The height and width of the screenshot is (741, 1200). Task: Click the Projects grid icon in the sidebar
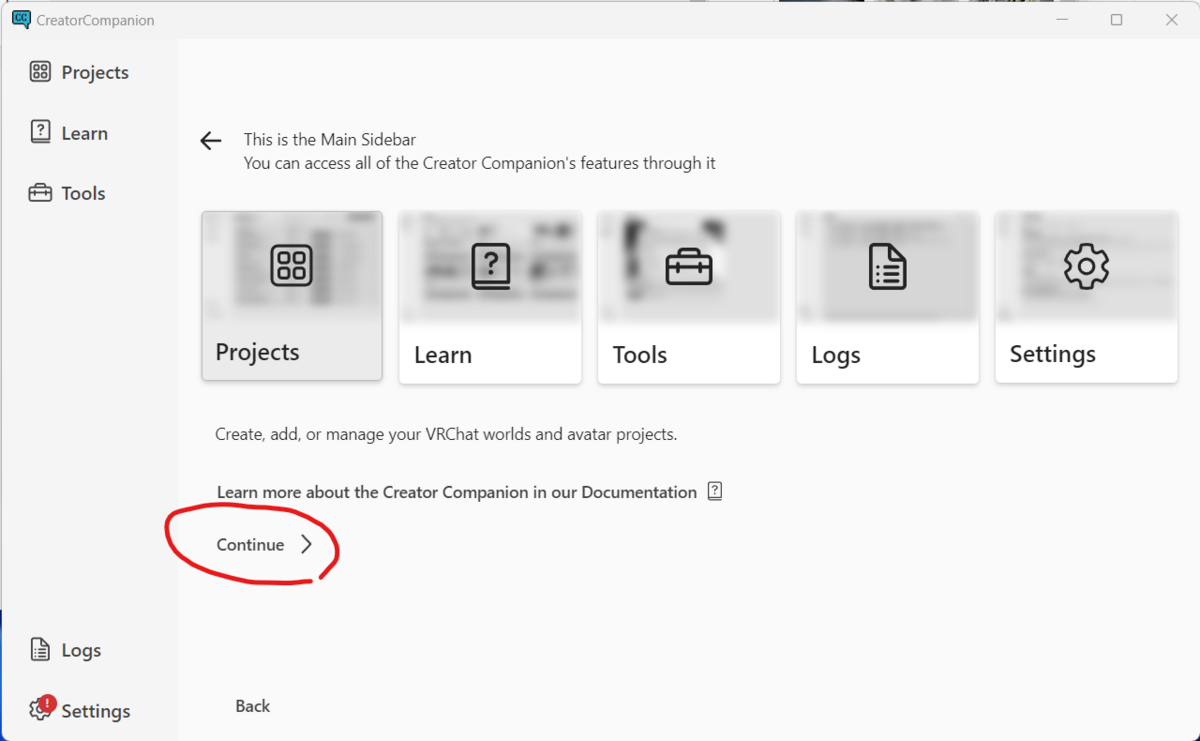tap(40, 71)
